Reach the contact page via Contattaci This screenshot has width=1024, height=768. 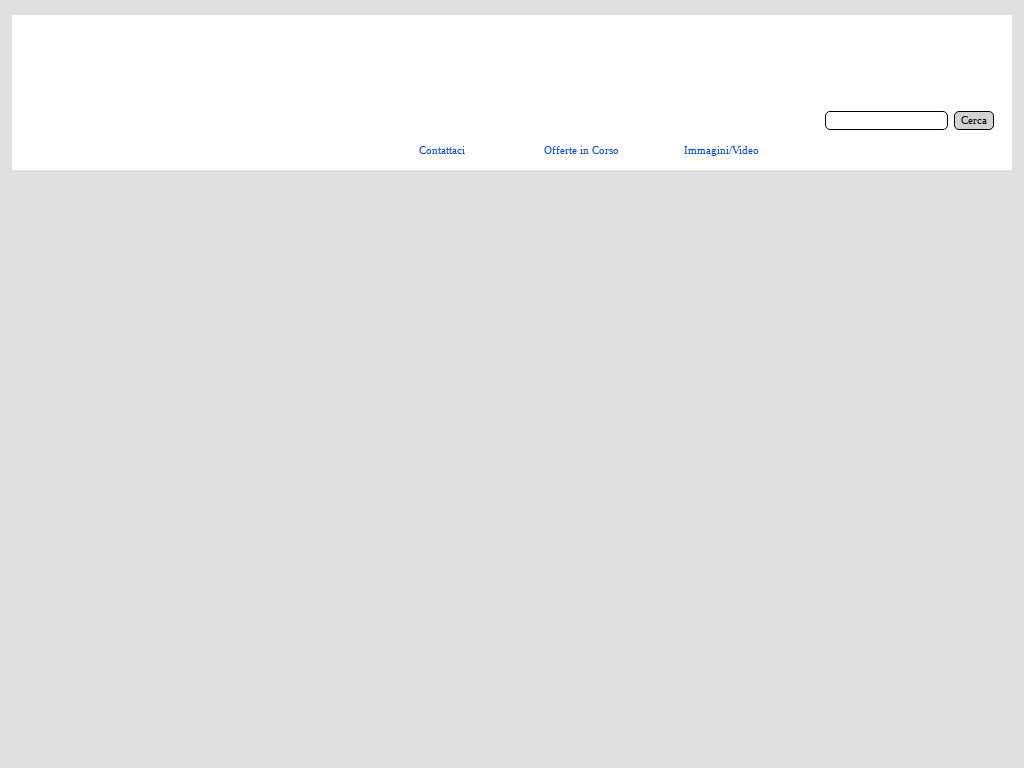442,151
